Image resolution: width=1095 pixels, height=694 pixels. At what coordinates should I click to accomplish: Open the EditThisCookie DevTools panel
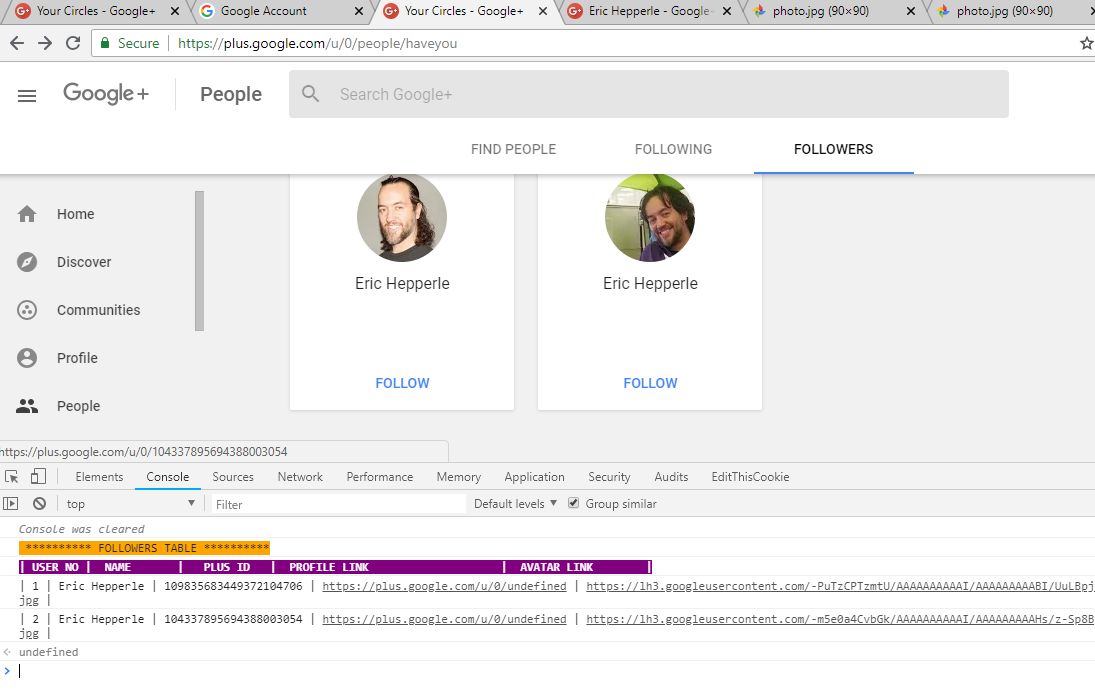pyautogui.click(x=750, y=477)
